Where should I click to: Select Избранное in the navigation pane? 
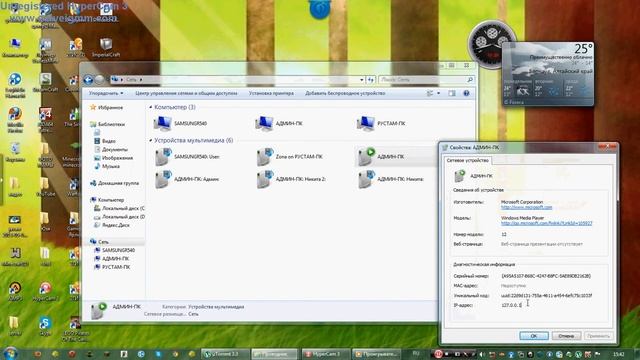pyautogui.click(x=106, y=108)
